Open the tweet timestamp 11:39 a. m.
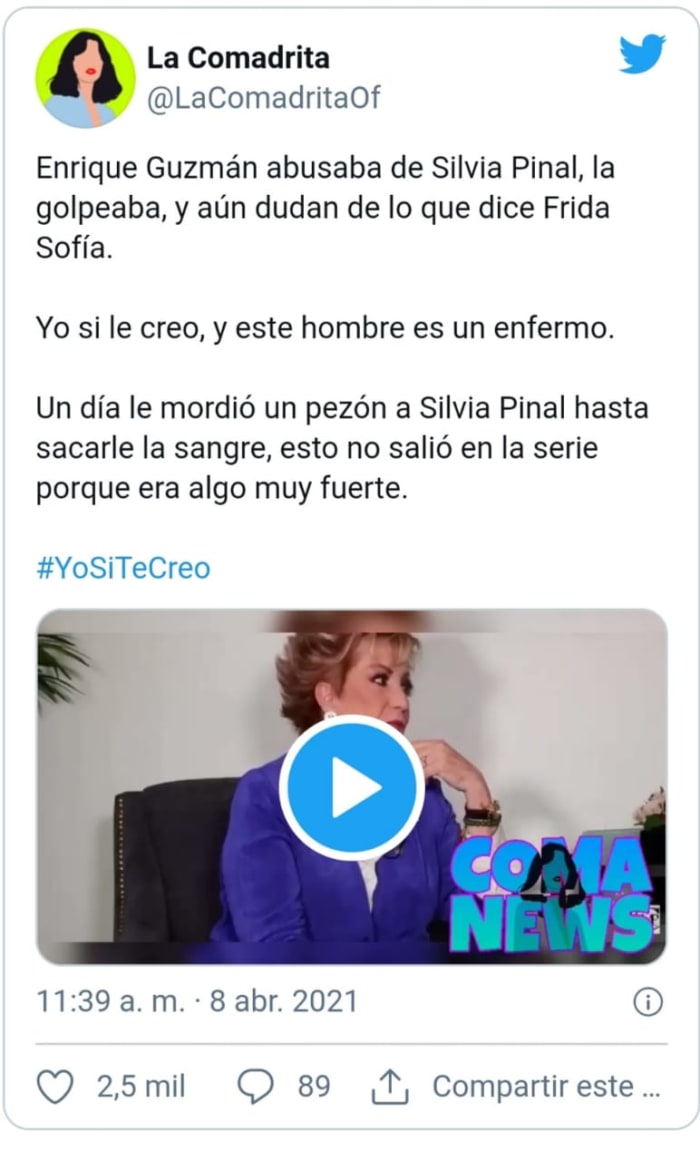This screenshot has width=700, height=1161. point(110,1001)
